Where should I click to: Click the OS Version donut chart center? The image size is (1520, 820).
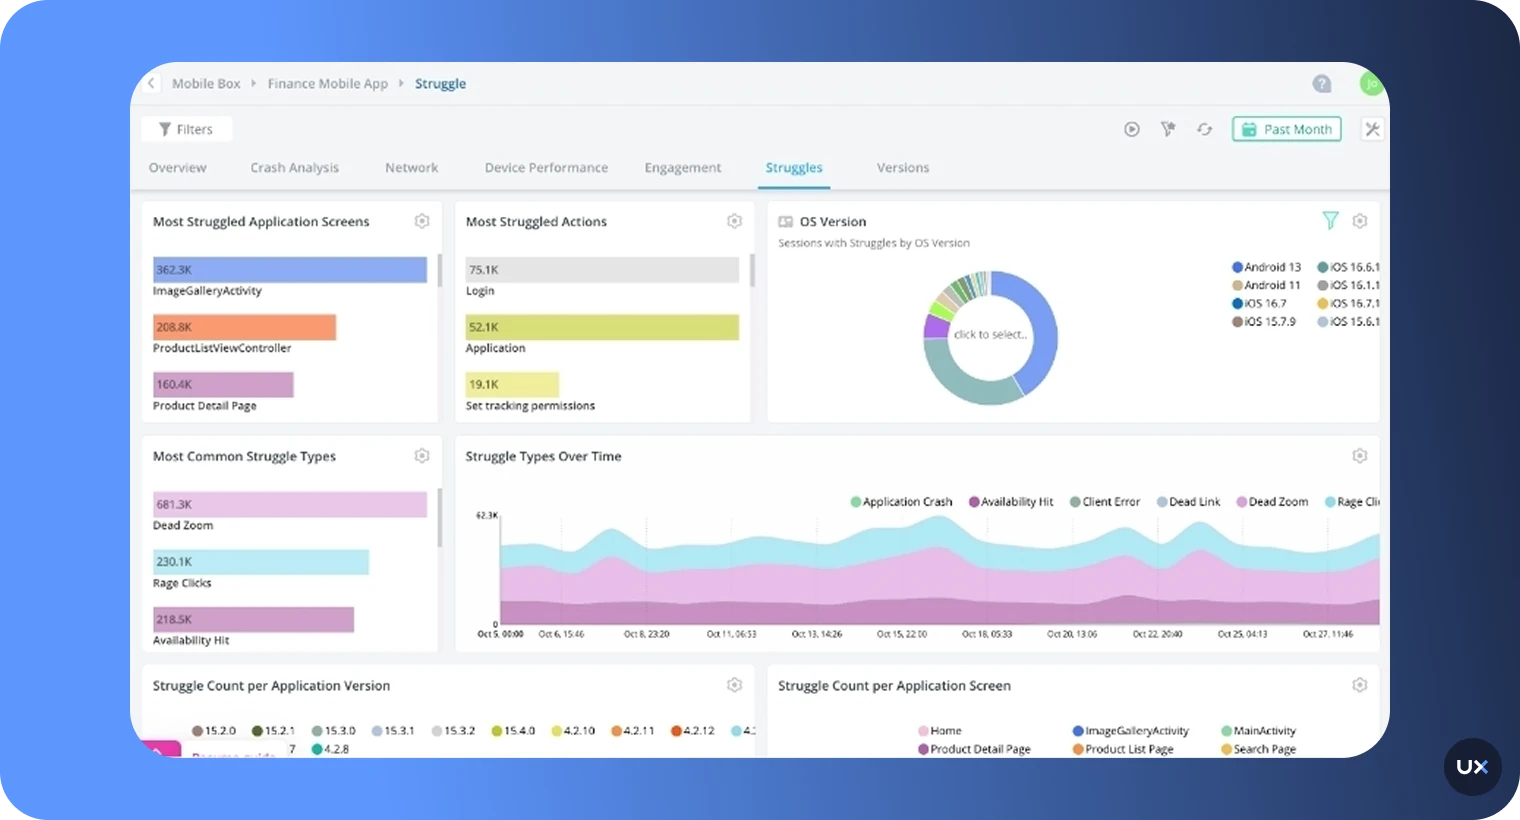tap(990, 335)
